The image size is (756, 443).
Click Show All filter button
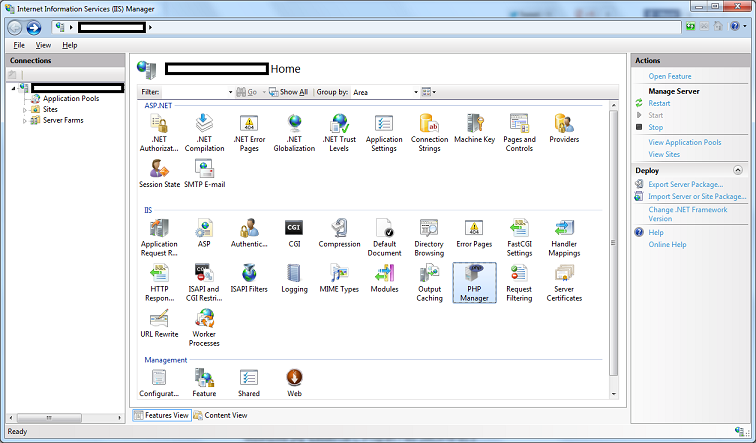[x=288, y=92]
